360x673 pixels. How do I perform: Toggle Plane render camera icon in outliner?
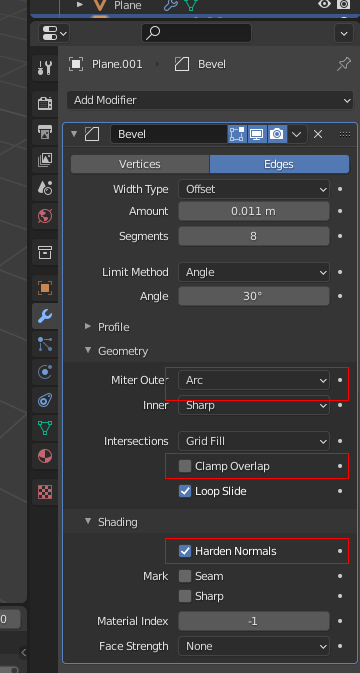pyautogui.click(x=343, y=5)
